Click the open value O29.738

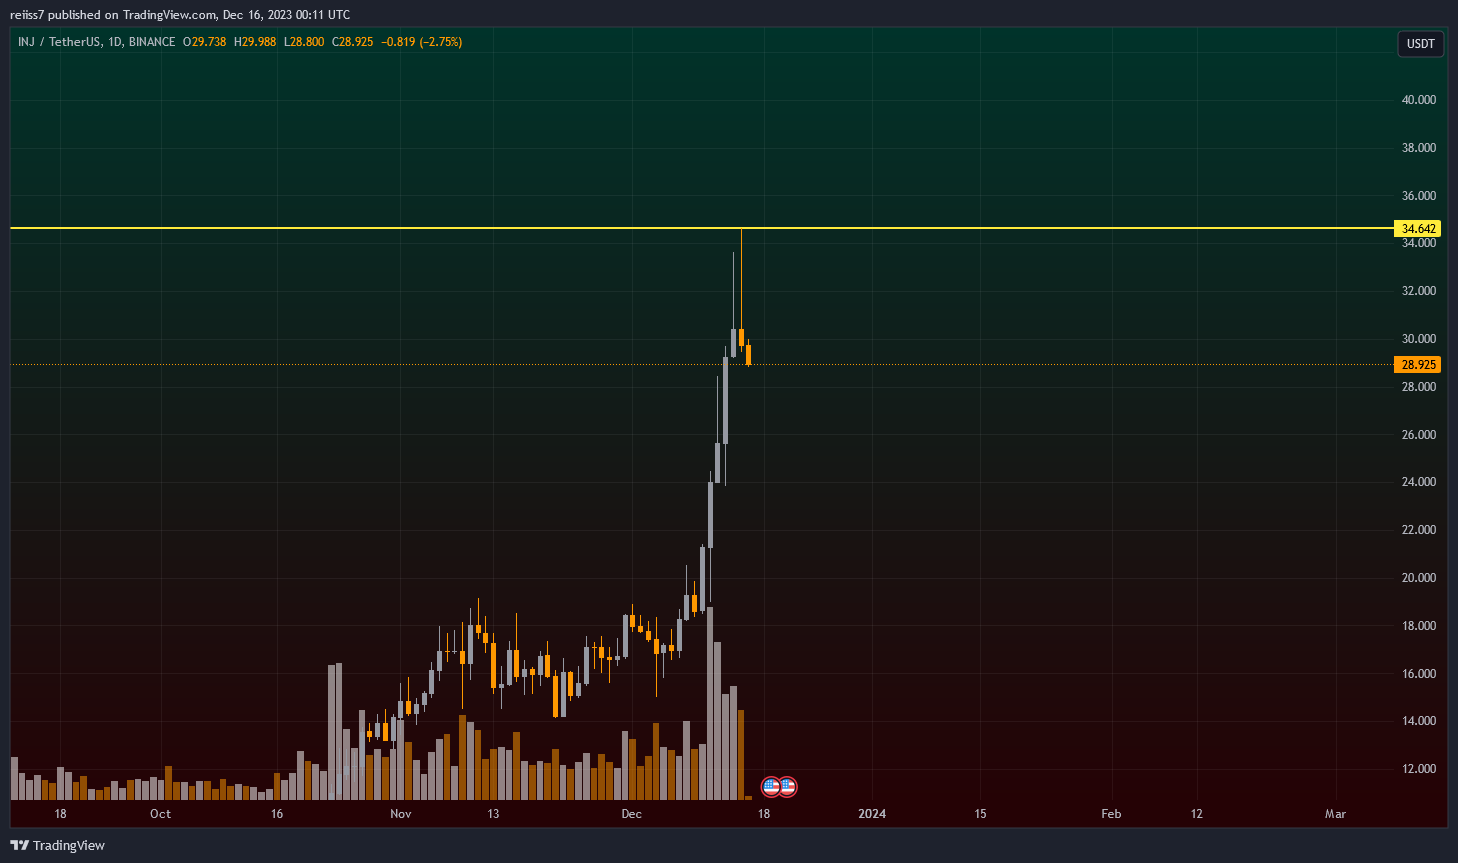pos(204,42)
